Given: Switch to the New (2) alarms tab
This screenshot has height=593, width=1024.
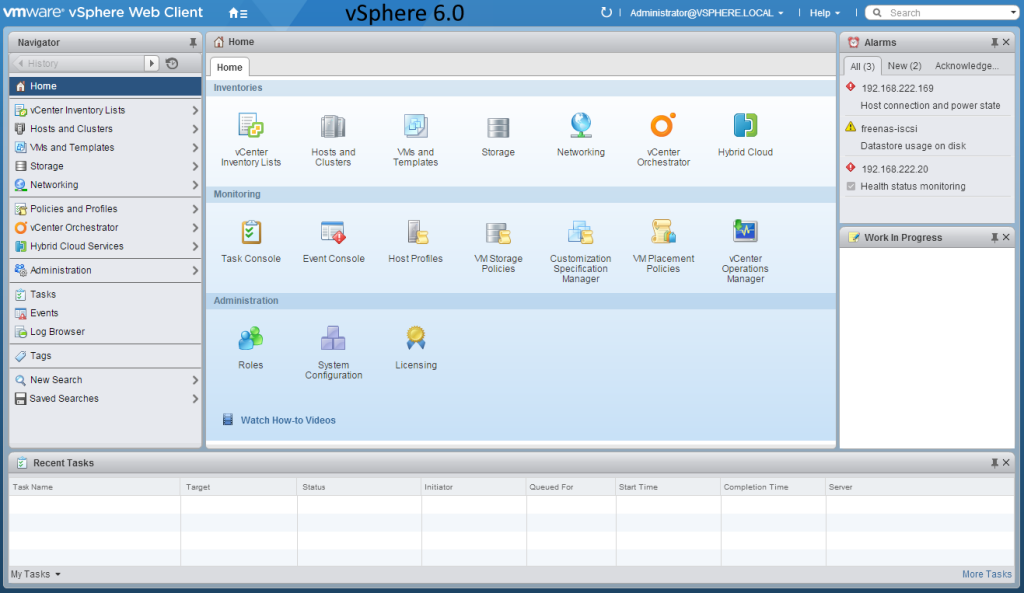Looking at the screenshot, I should [x=904, y=66].
